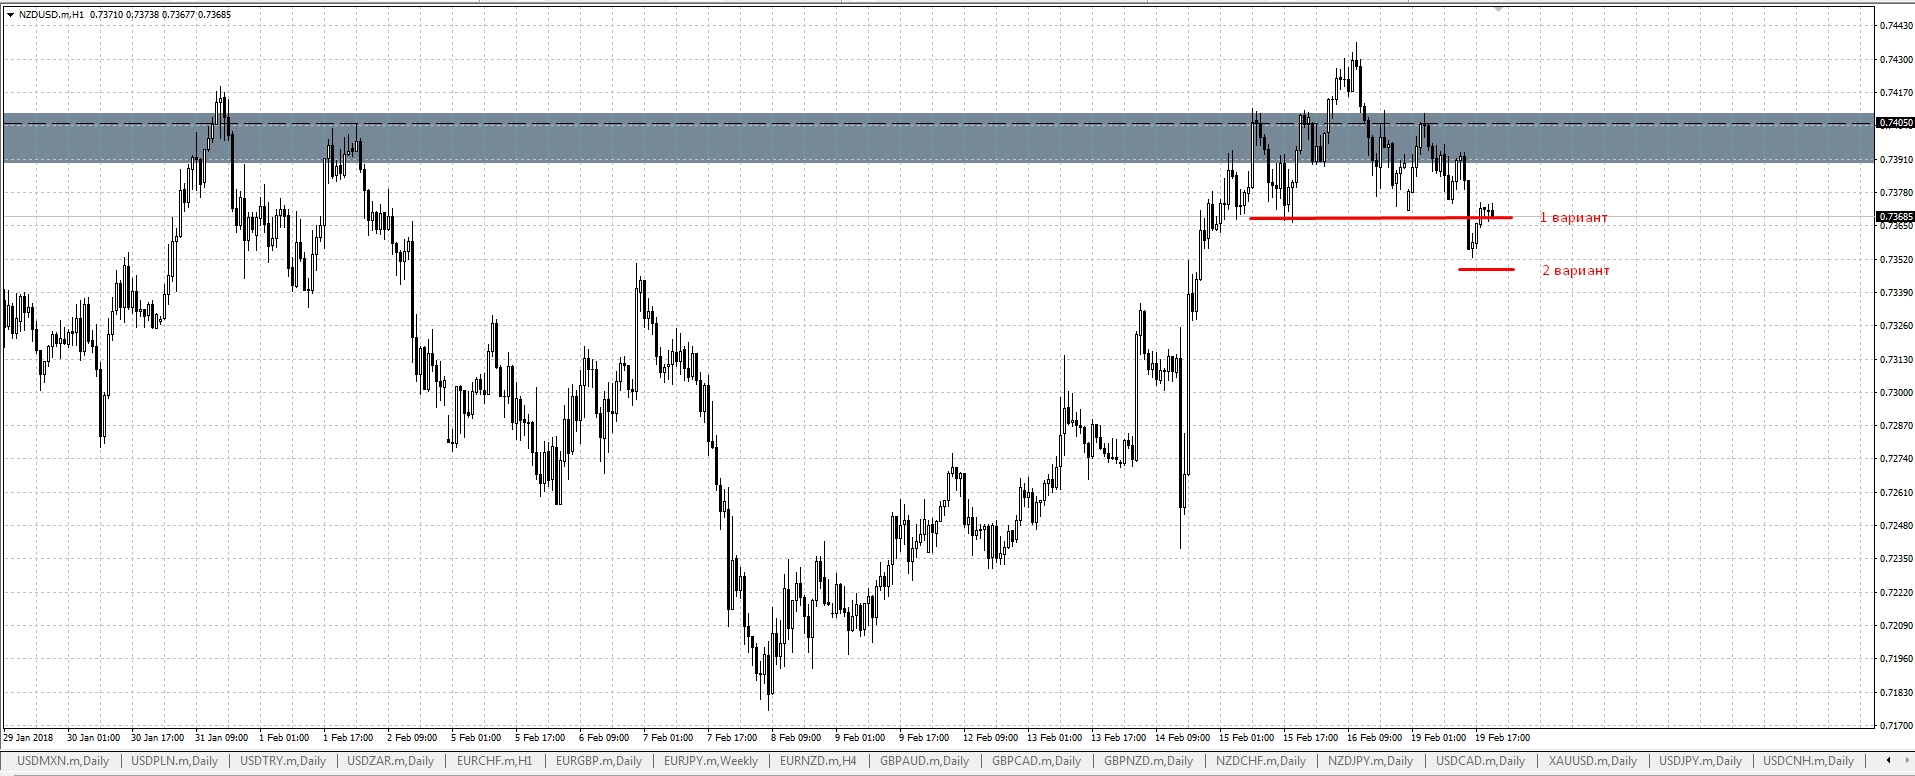Click the 0.73390 price on the scale
1915x776 pixels.
coord(1894,293)
